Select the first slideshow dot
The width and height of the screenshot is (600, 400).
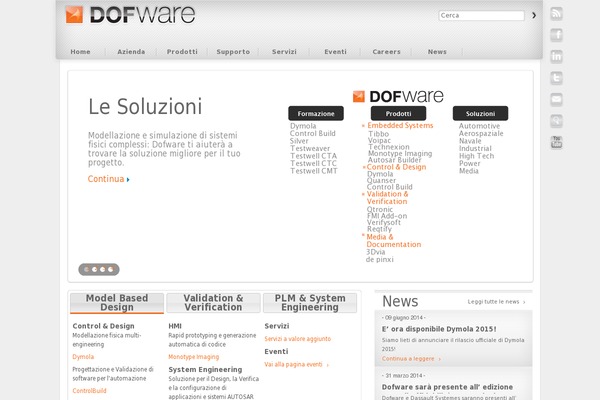(86, 269)
